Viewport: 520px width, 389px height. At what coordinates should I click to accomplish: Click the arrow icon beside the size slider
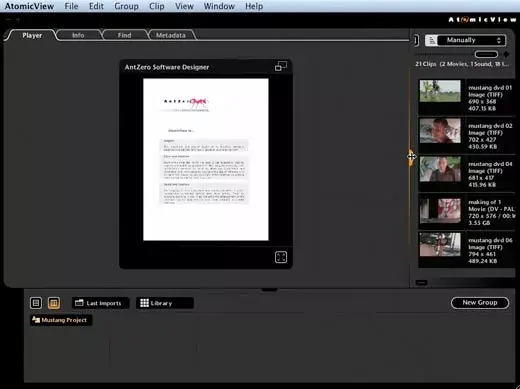point(506,54)
